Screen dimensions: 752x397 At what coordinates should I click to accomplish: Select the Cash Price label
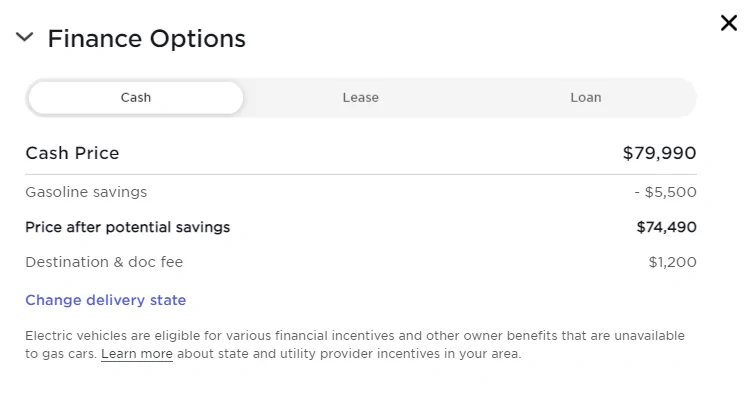(x=72, y=153)
